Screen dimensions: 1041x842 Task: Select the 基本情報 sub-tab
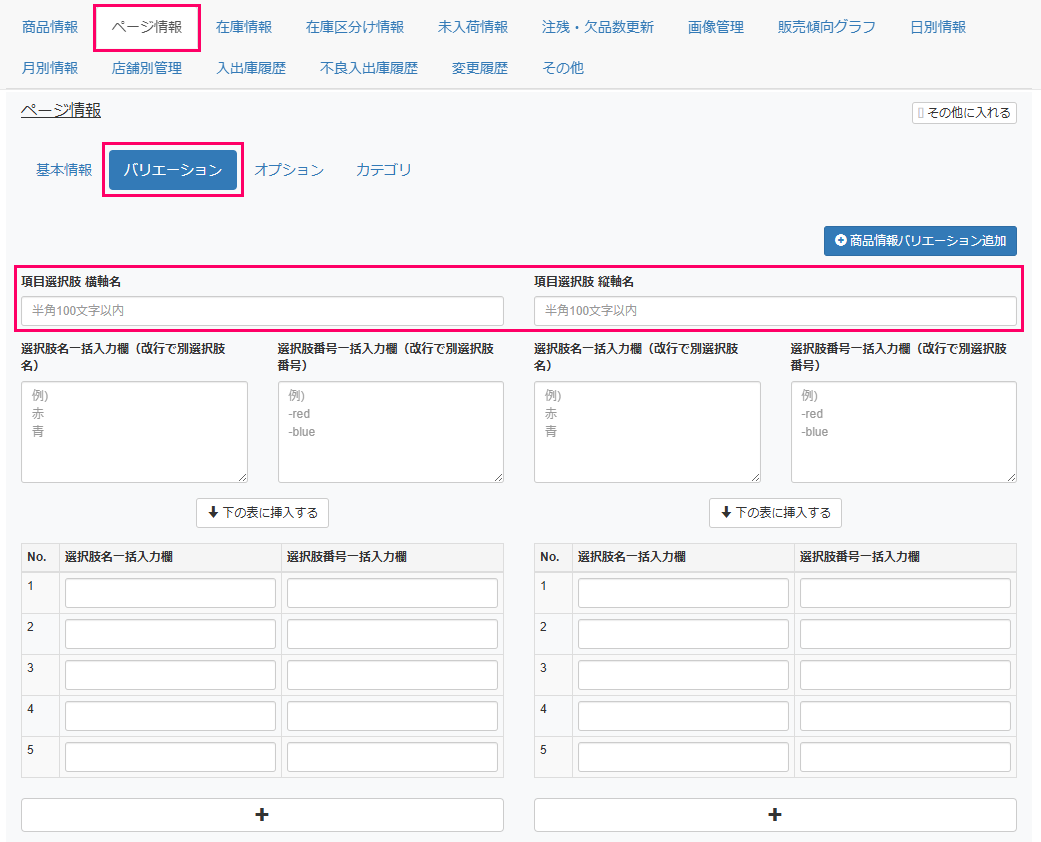pyautogui.click(x=64, y=170)
